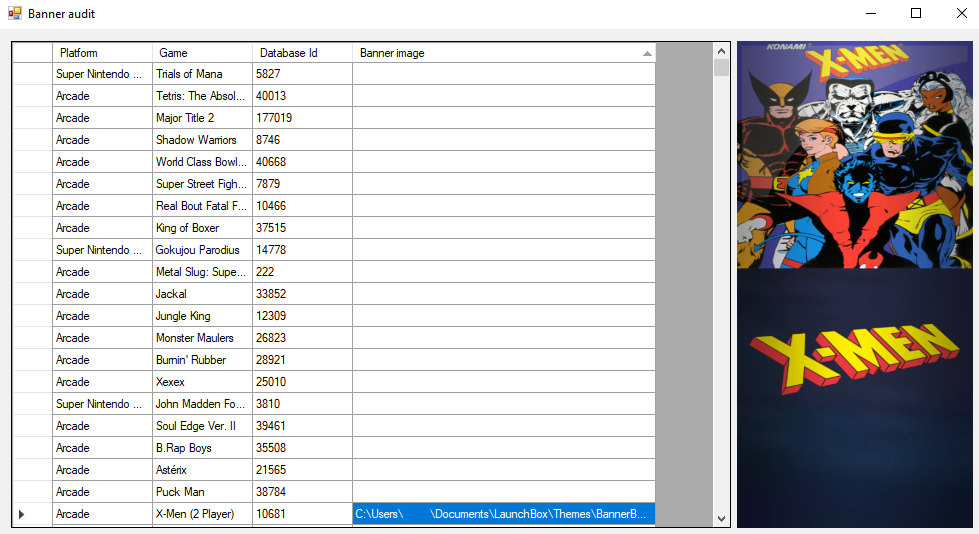Click the selected banner path cell for X-Men
This screenshot has width=979, height=534.
coord(504,514)
